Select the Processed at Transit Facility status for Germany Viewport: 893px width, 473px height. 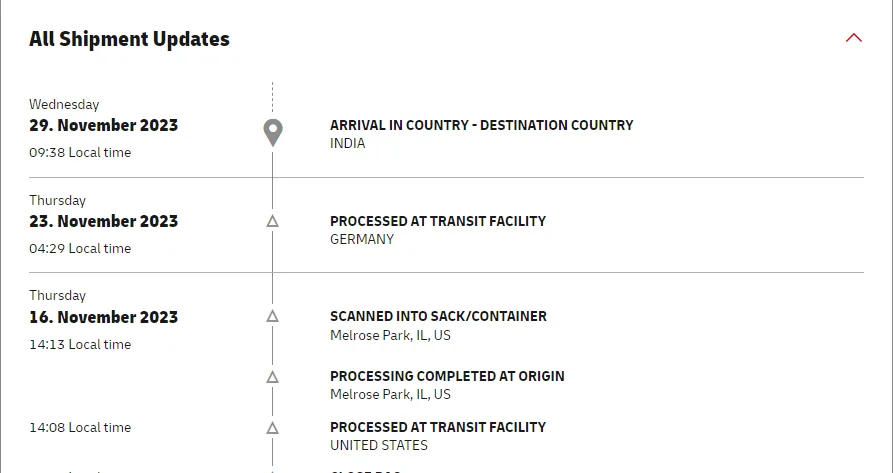(x=437, y=221)
